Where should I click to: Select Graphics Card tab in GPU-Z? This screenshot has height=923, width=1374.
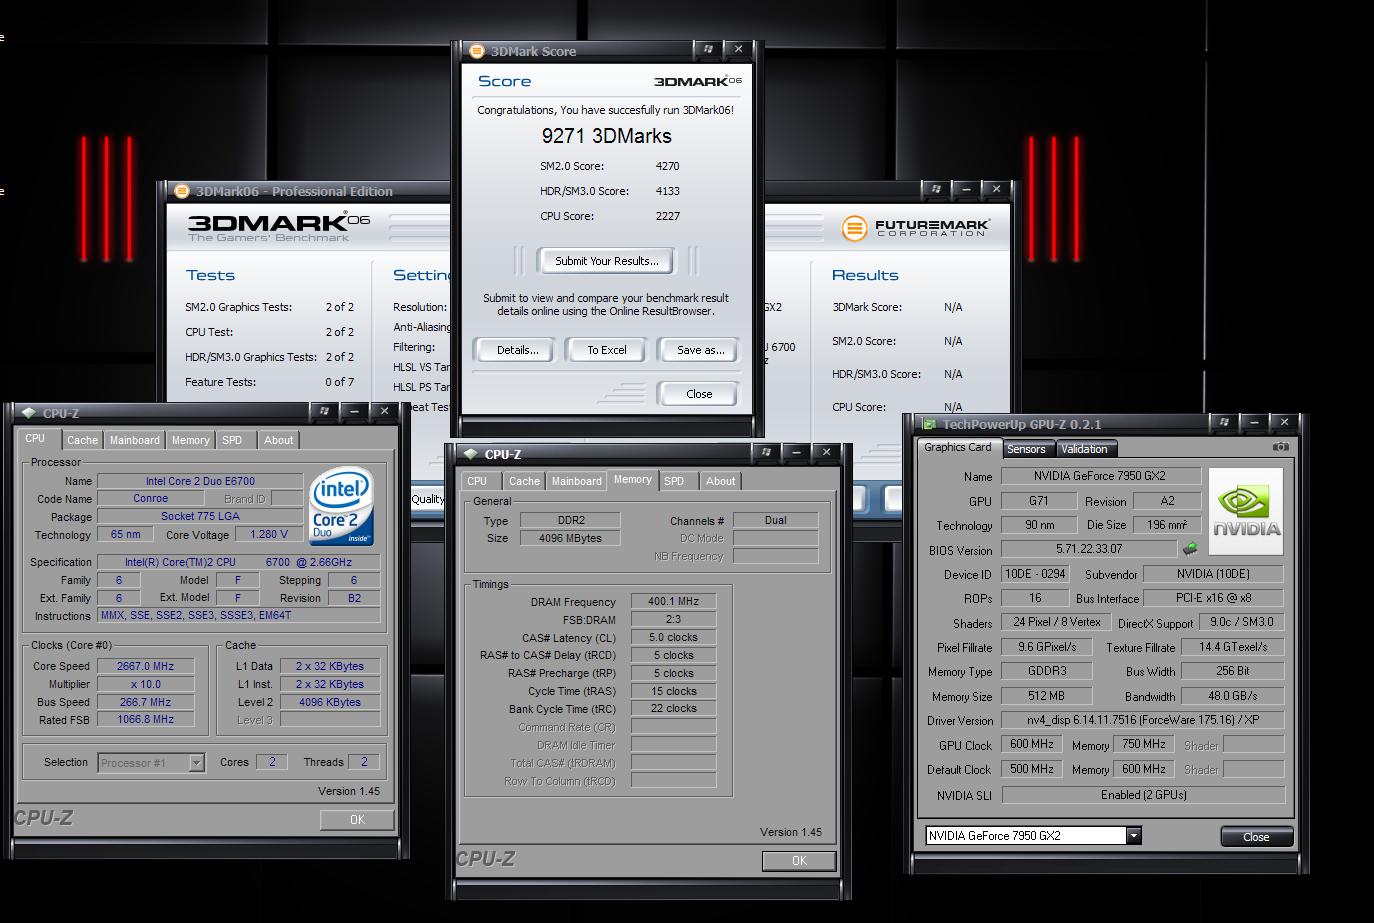958,448
